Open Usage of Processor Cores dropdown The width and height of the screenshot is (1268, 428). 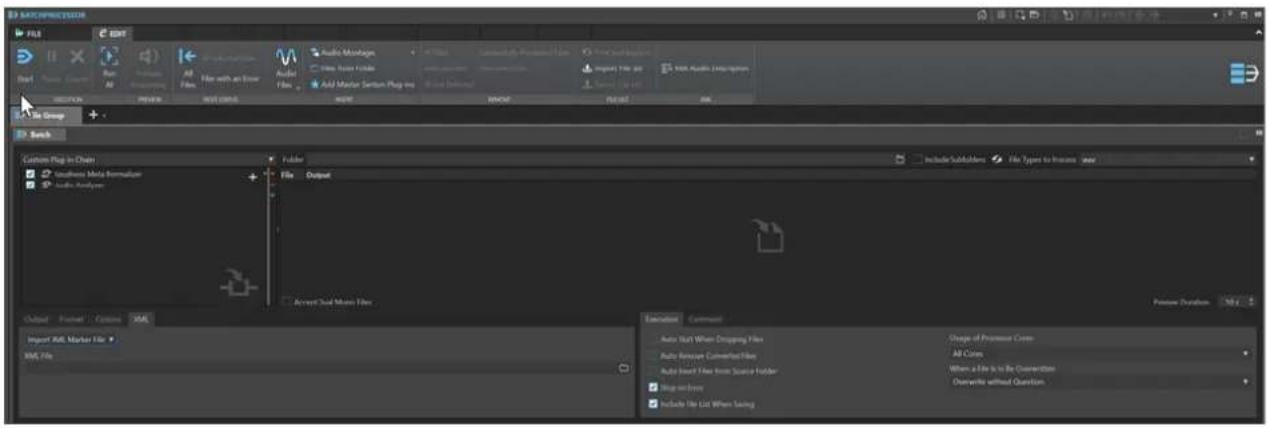[1100, 353]
